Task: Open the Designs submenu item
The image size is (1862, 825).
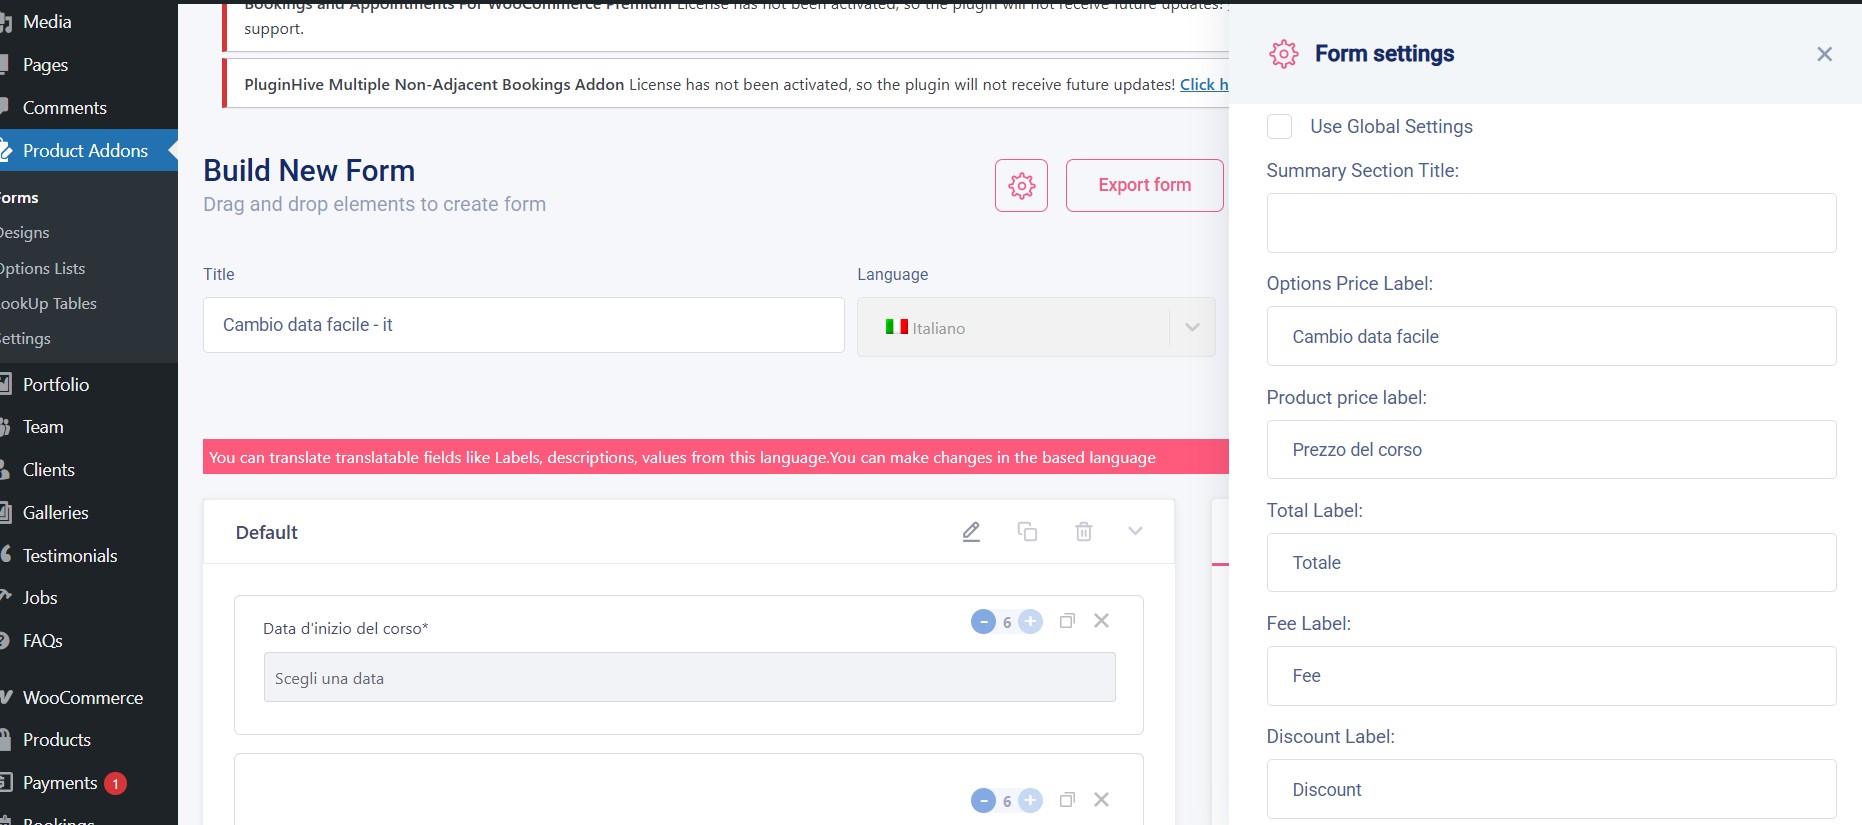Action: pos(25,233)
